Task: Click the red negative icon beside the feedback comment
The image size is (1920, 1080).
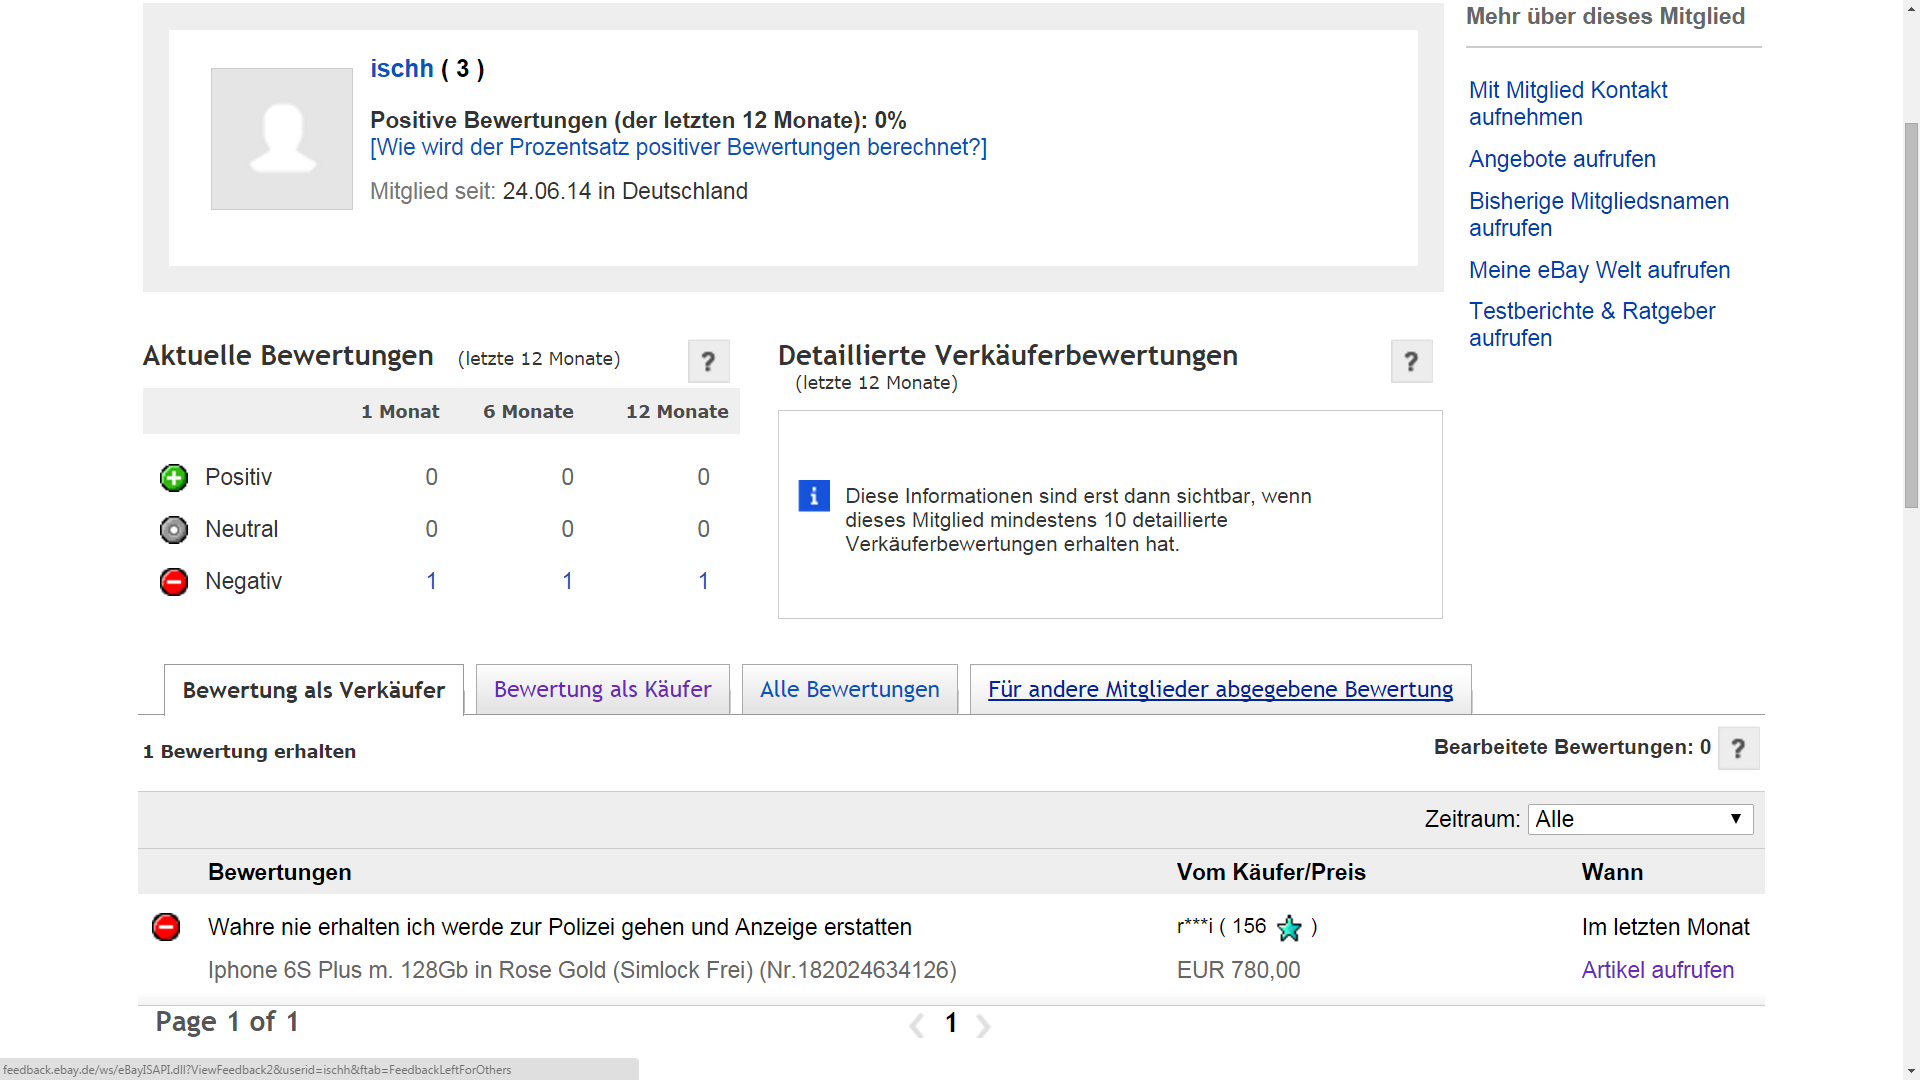Action: coord(166,927)
